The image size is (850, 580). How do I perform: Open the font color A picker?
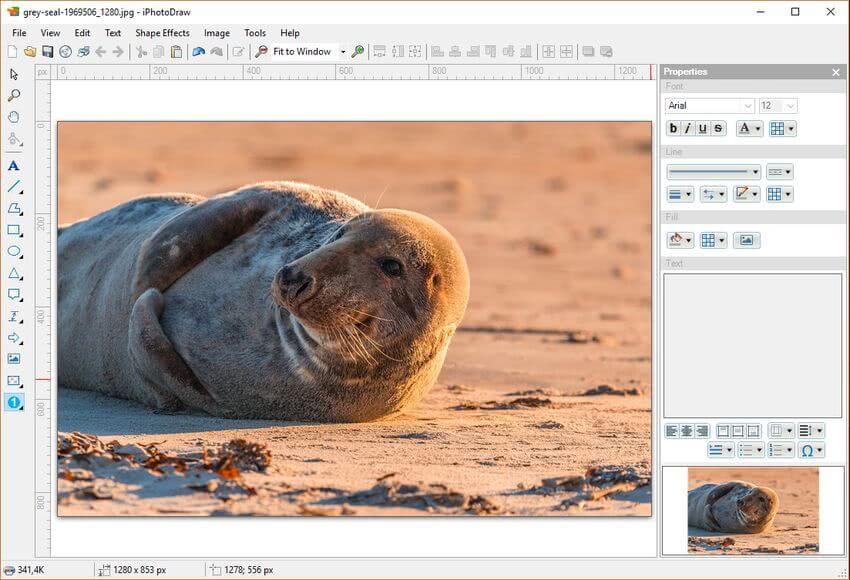click(x=750, y=128)
